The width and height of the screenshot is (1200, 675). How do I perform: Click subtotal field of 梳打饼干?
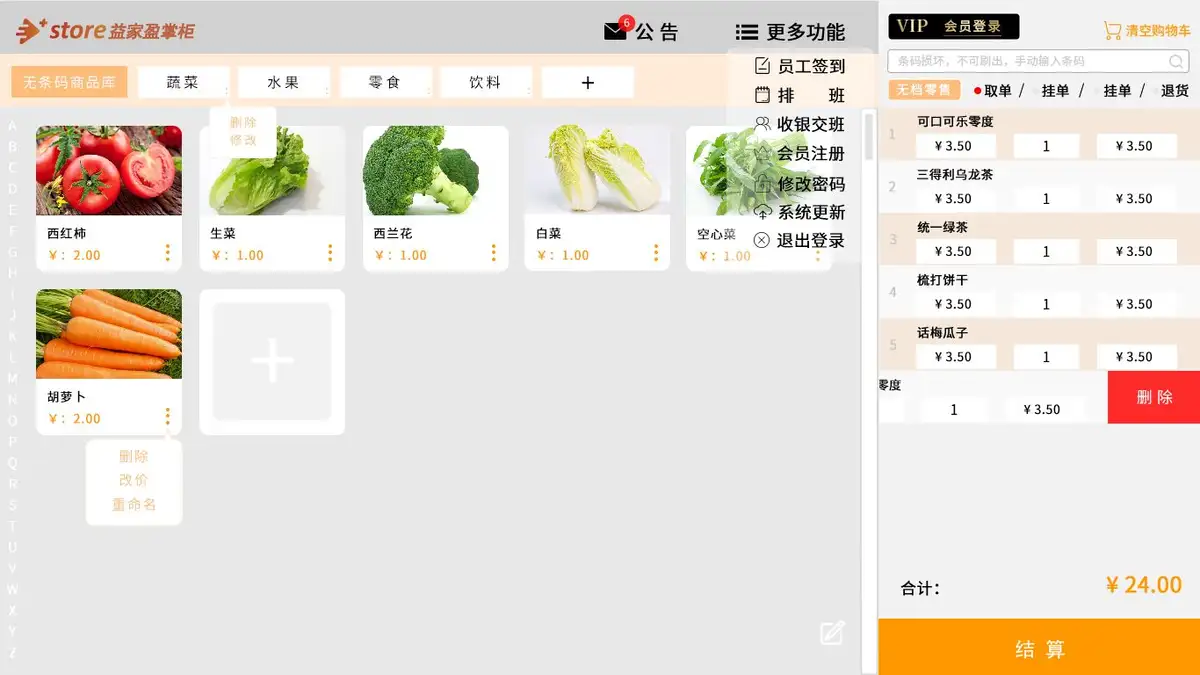point(1139,304)
